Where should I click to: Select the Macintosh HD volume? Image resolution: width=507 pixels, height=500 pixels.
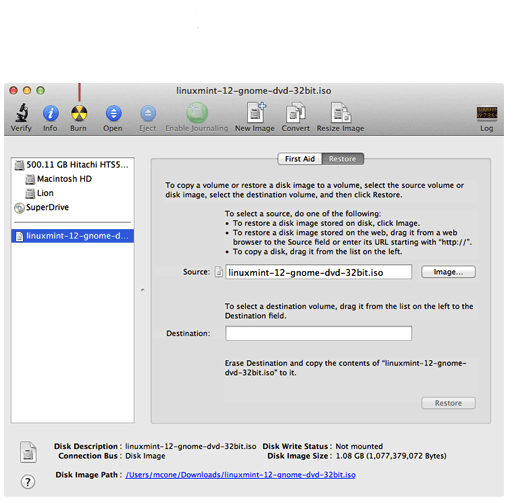[72, 179]
